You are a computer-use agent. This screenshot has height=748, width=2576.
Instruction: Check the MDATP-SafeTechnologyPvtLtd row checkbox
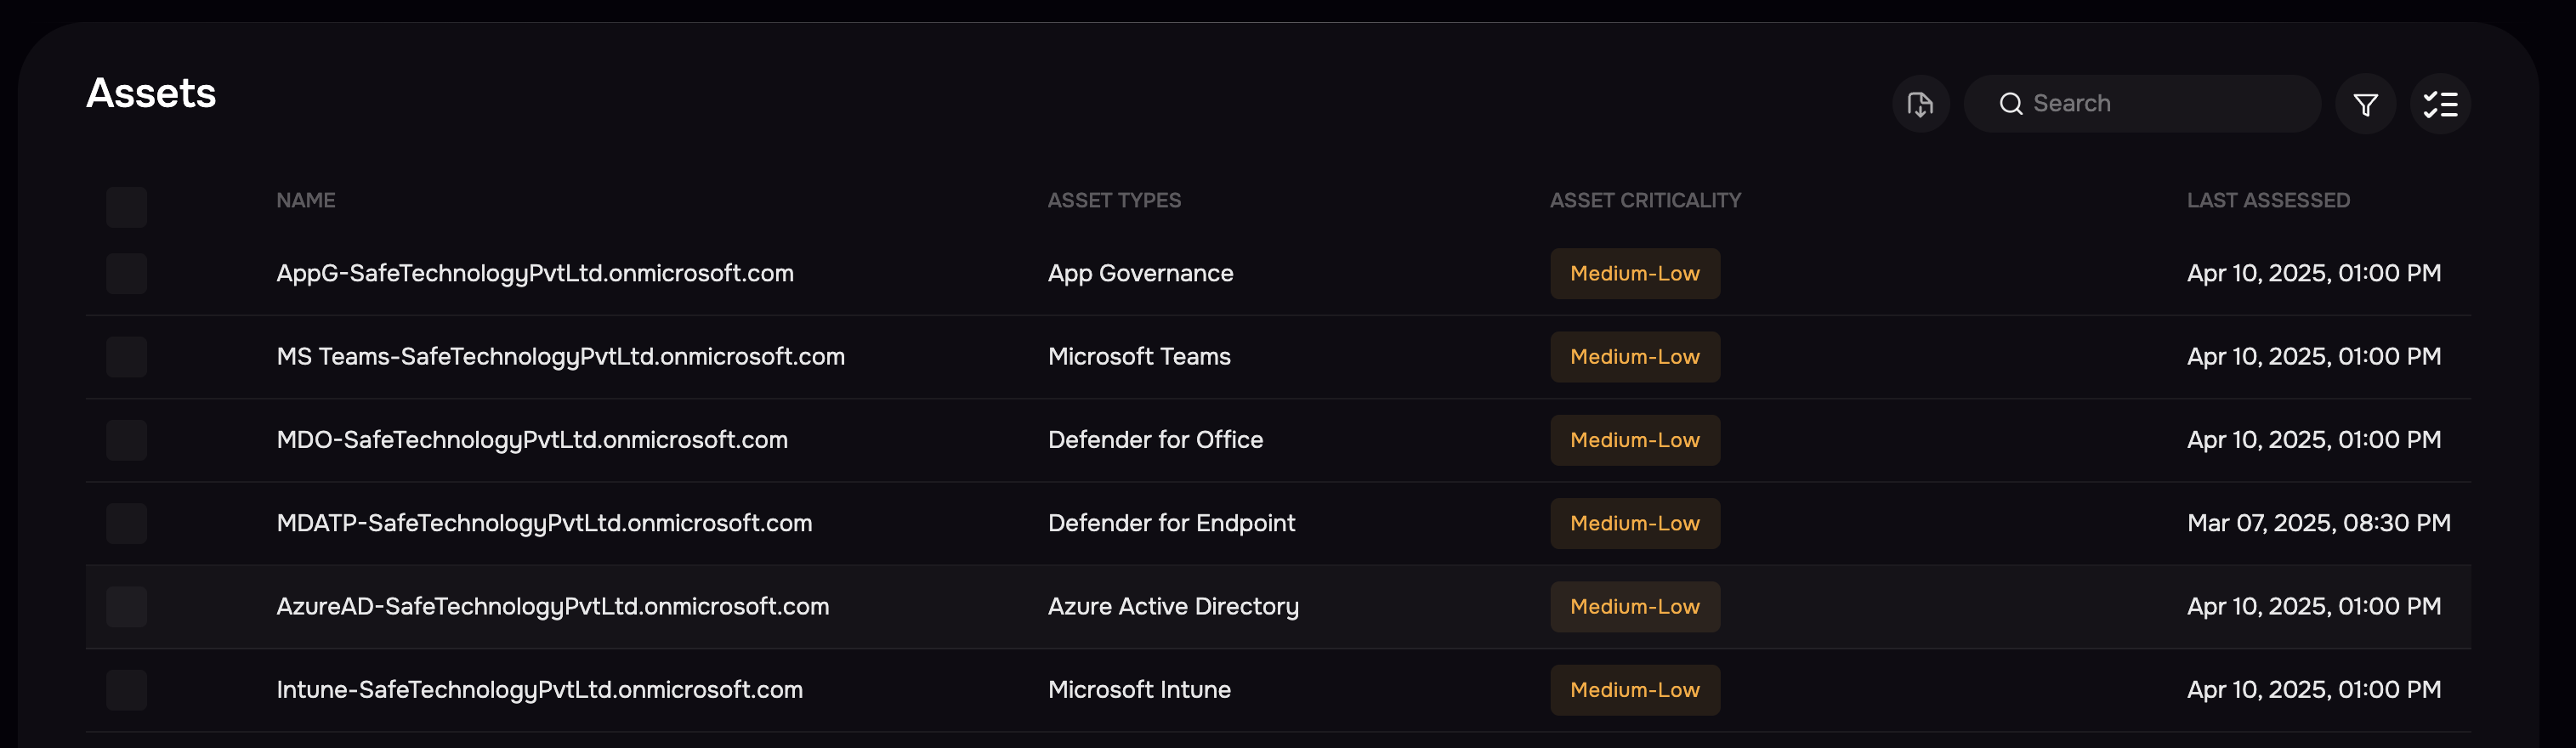[x=127, y=523]
